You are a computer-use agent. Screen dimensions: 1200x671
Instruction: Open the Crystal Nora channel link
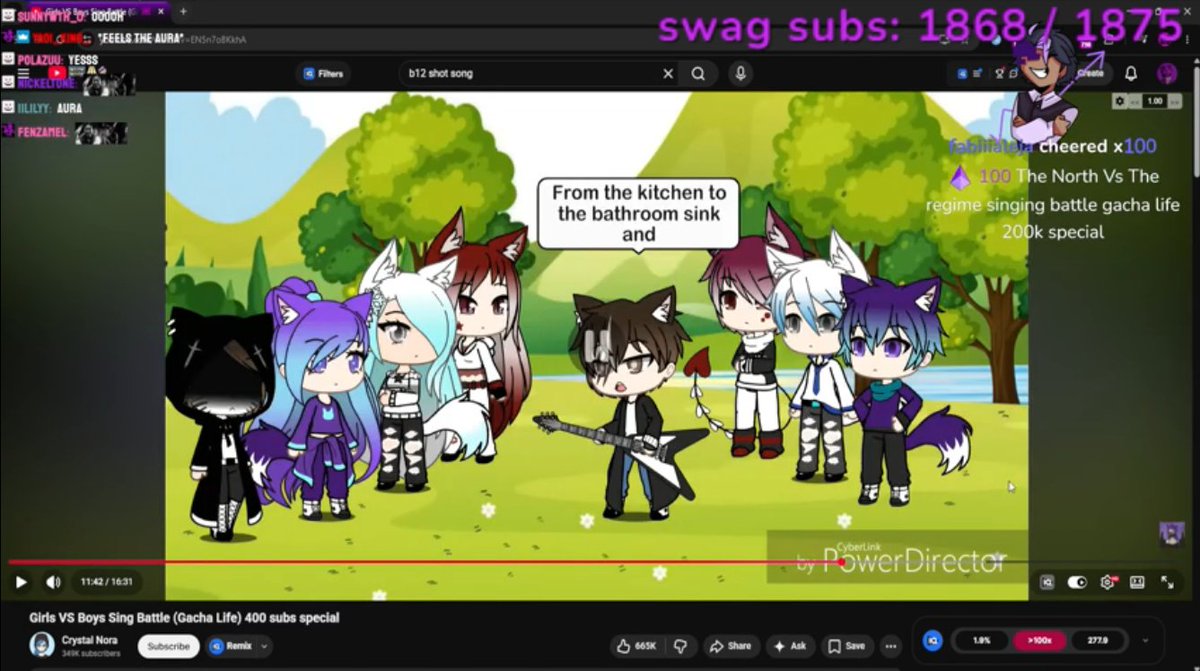pos(89,640)
